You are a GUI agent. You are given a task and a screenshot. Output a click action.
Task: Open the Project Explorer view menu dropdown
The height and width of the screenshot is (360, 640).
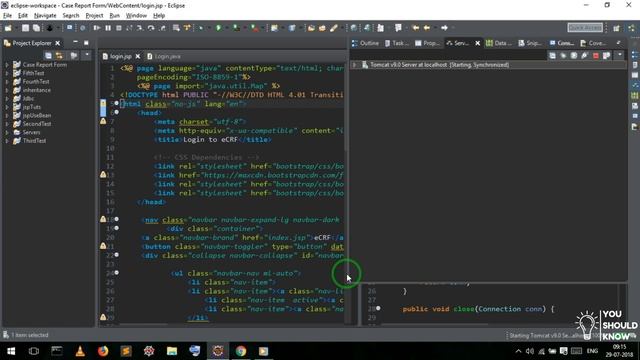tap(86, 54)
